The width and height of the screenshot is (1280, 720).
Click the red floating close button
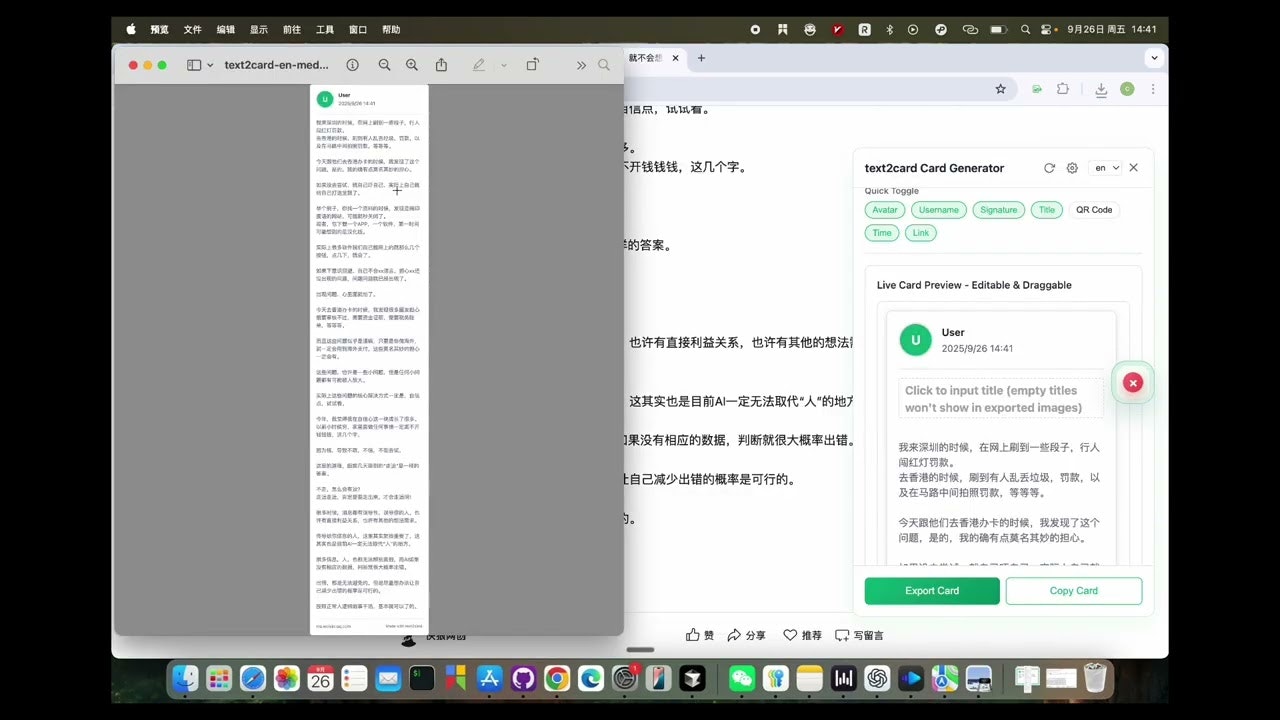tap(1132, 383)
